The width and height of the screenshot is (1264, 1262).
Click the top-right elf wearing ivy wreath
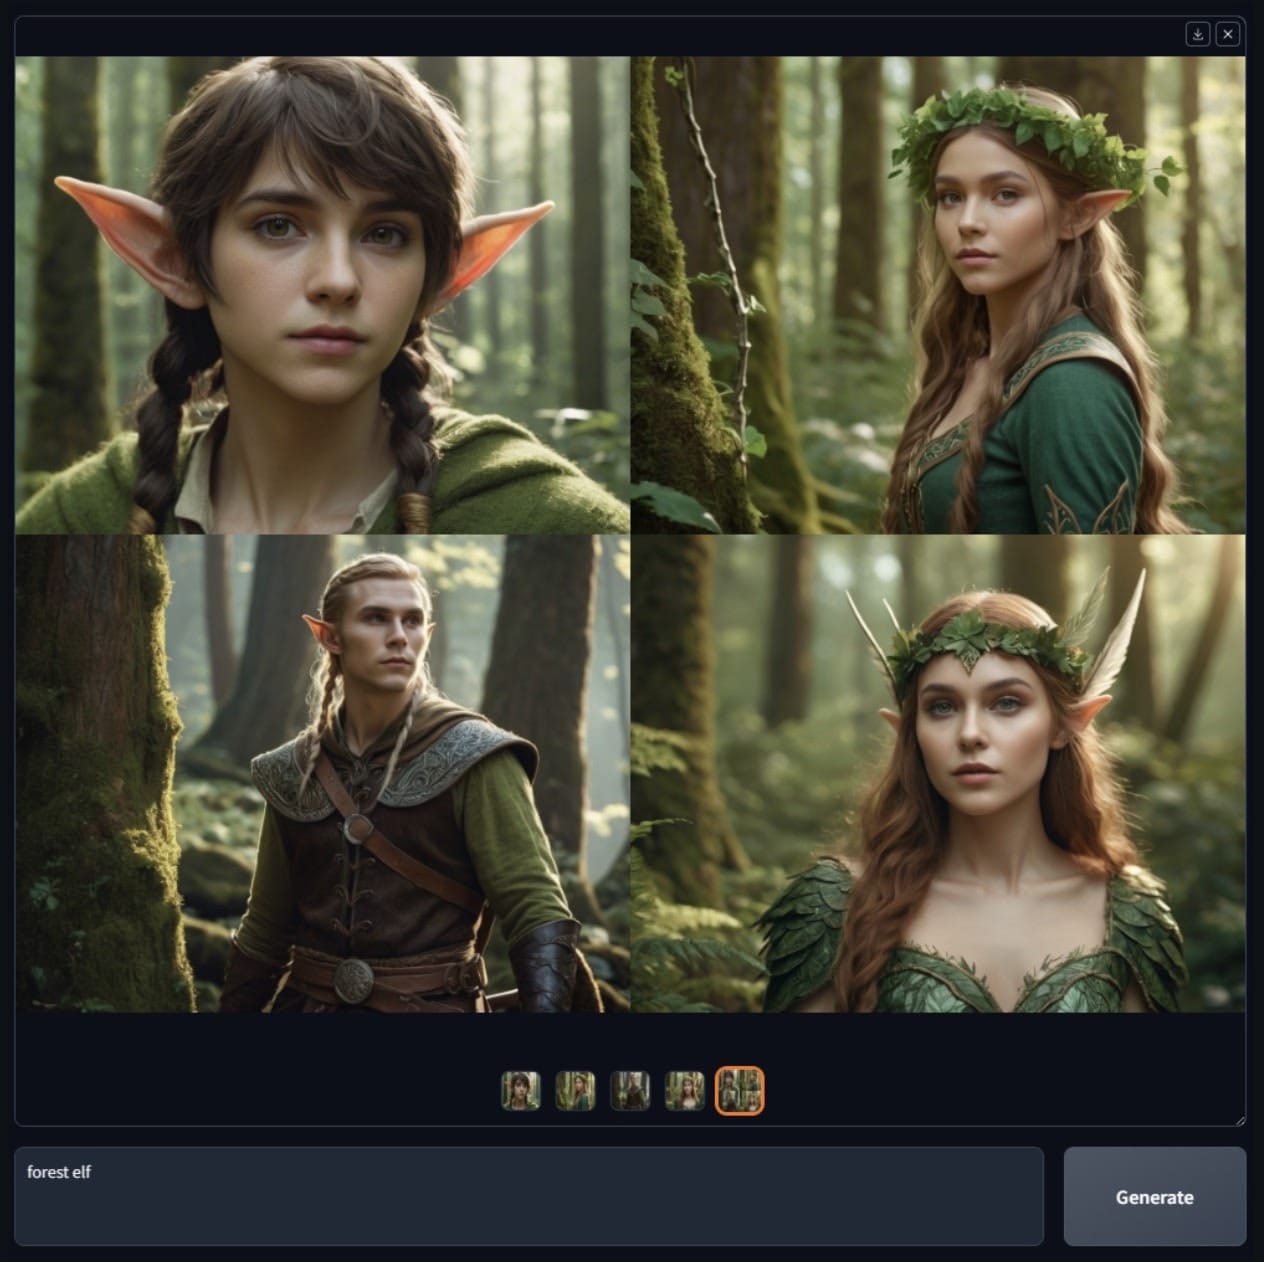coord(938,295)
